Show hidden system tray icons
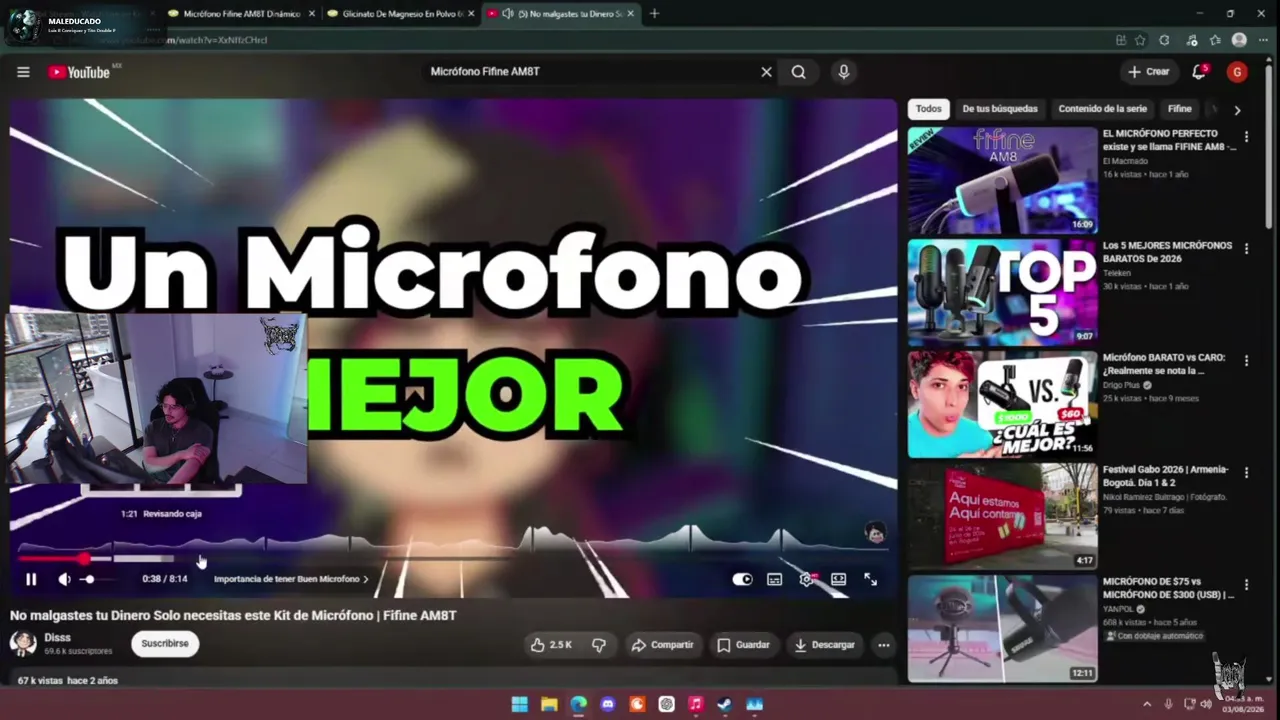The image size is (1280, 720). point(1147,704)
